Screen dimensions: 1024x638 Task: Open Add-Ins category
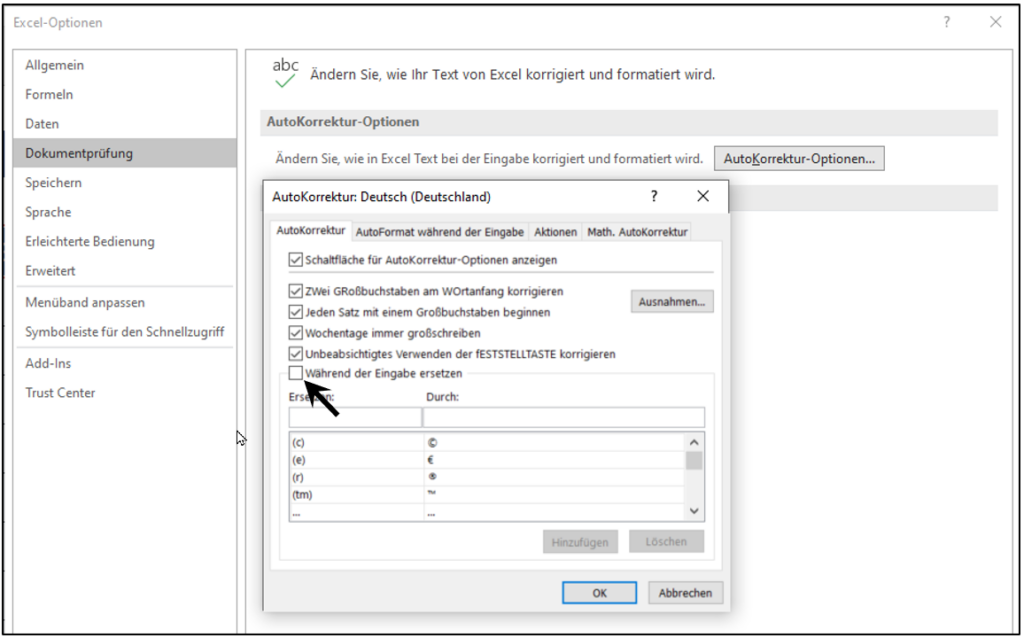click(x=125, y=364)
